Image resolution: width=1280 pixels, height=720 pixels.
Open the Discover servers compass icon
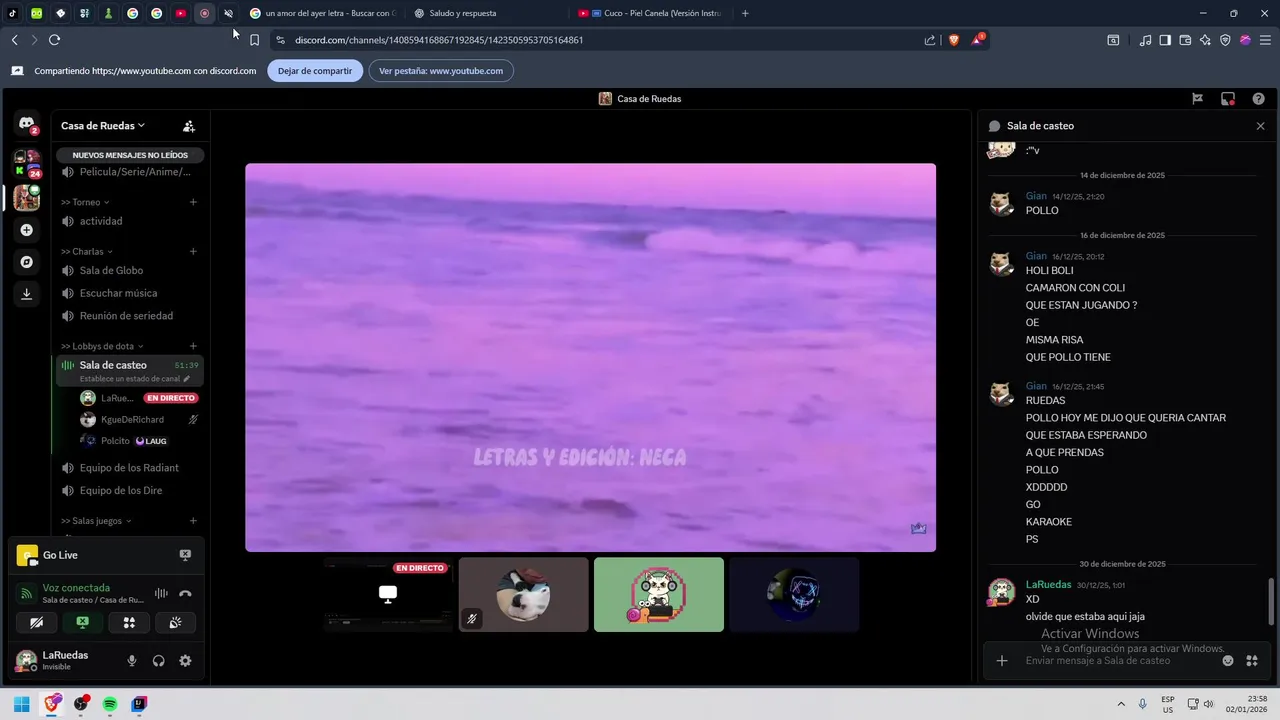click(27, 262)
